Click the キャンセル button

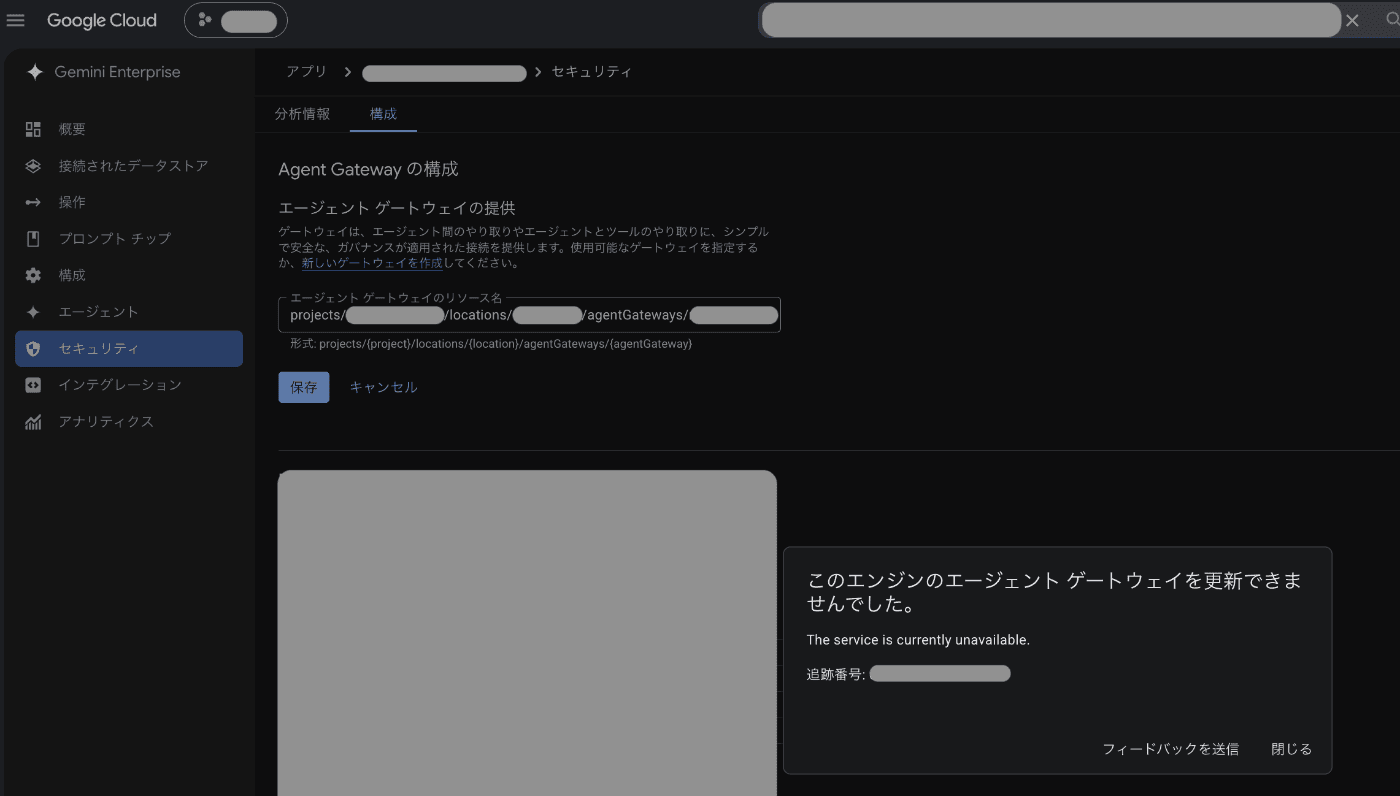coord(383,387)
